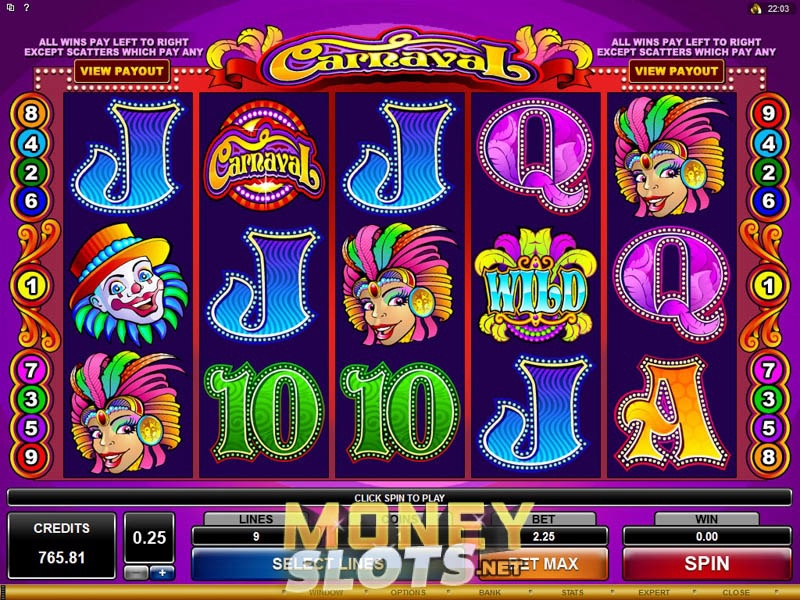This screenshot has height=600, width=800.
Task: Open the OPTIONS menu
Action: (x=408, y=592)
